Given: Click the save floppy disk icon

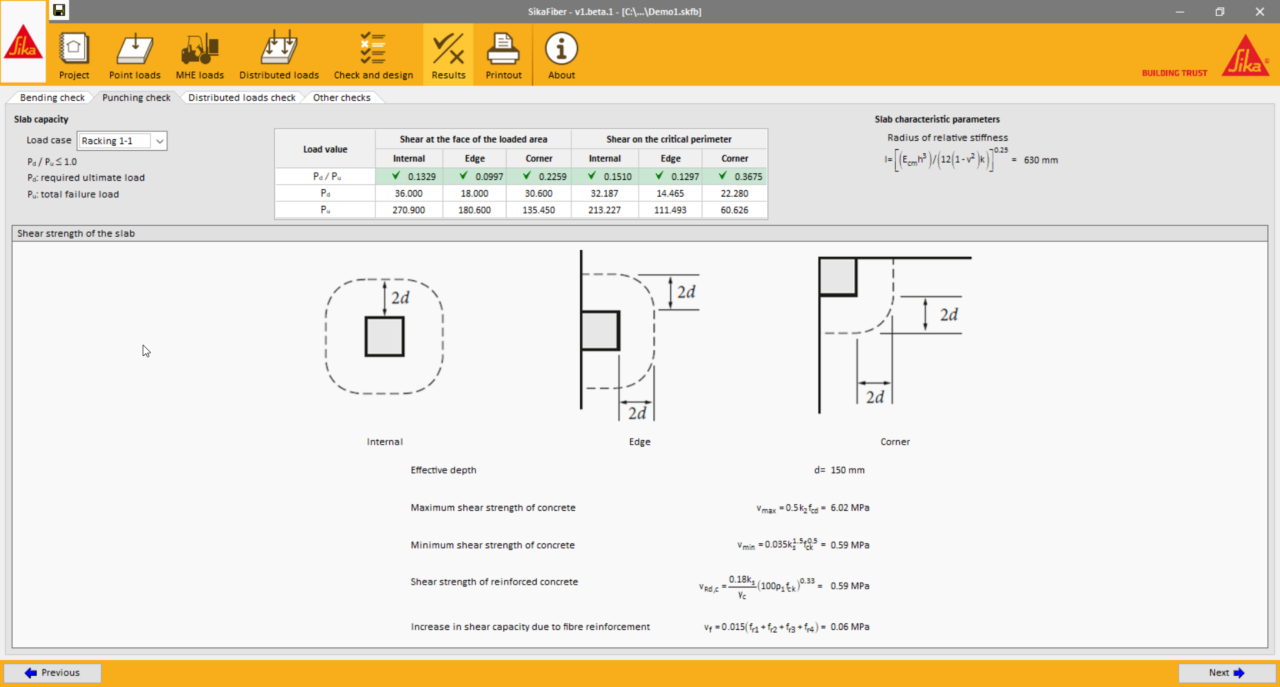Looking at the screenshot, I should click(59, 11).
